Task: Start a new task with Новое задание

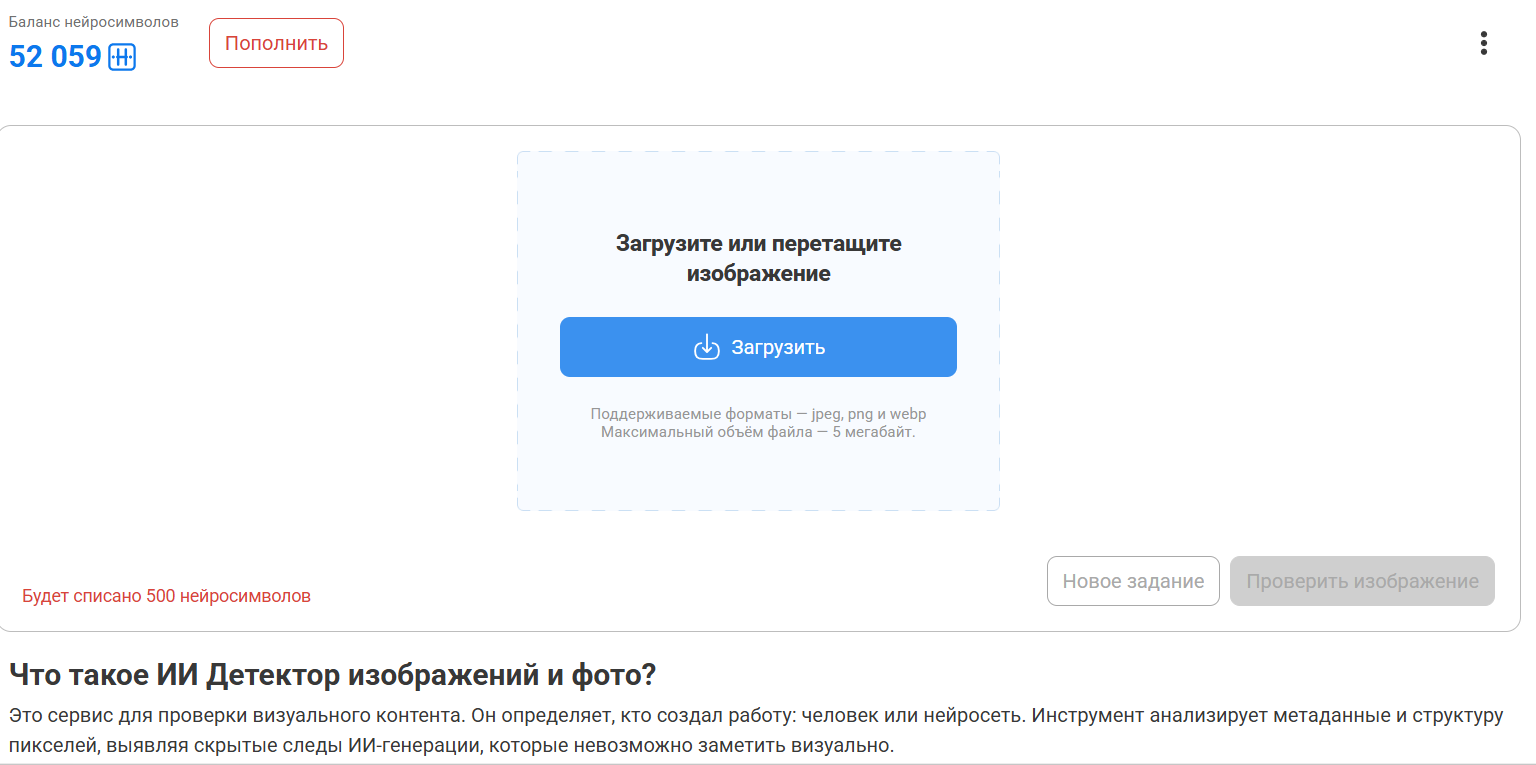Action: pyautogui.click(x=1133, y=581)
